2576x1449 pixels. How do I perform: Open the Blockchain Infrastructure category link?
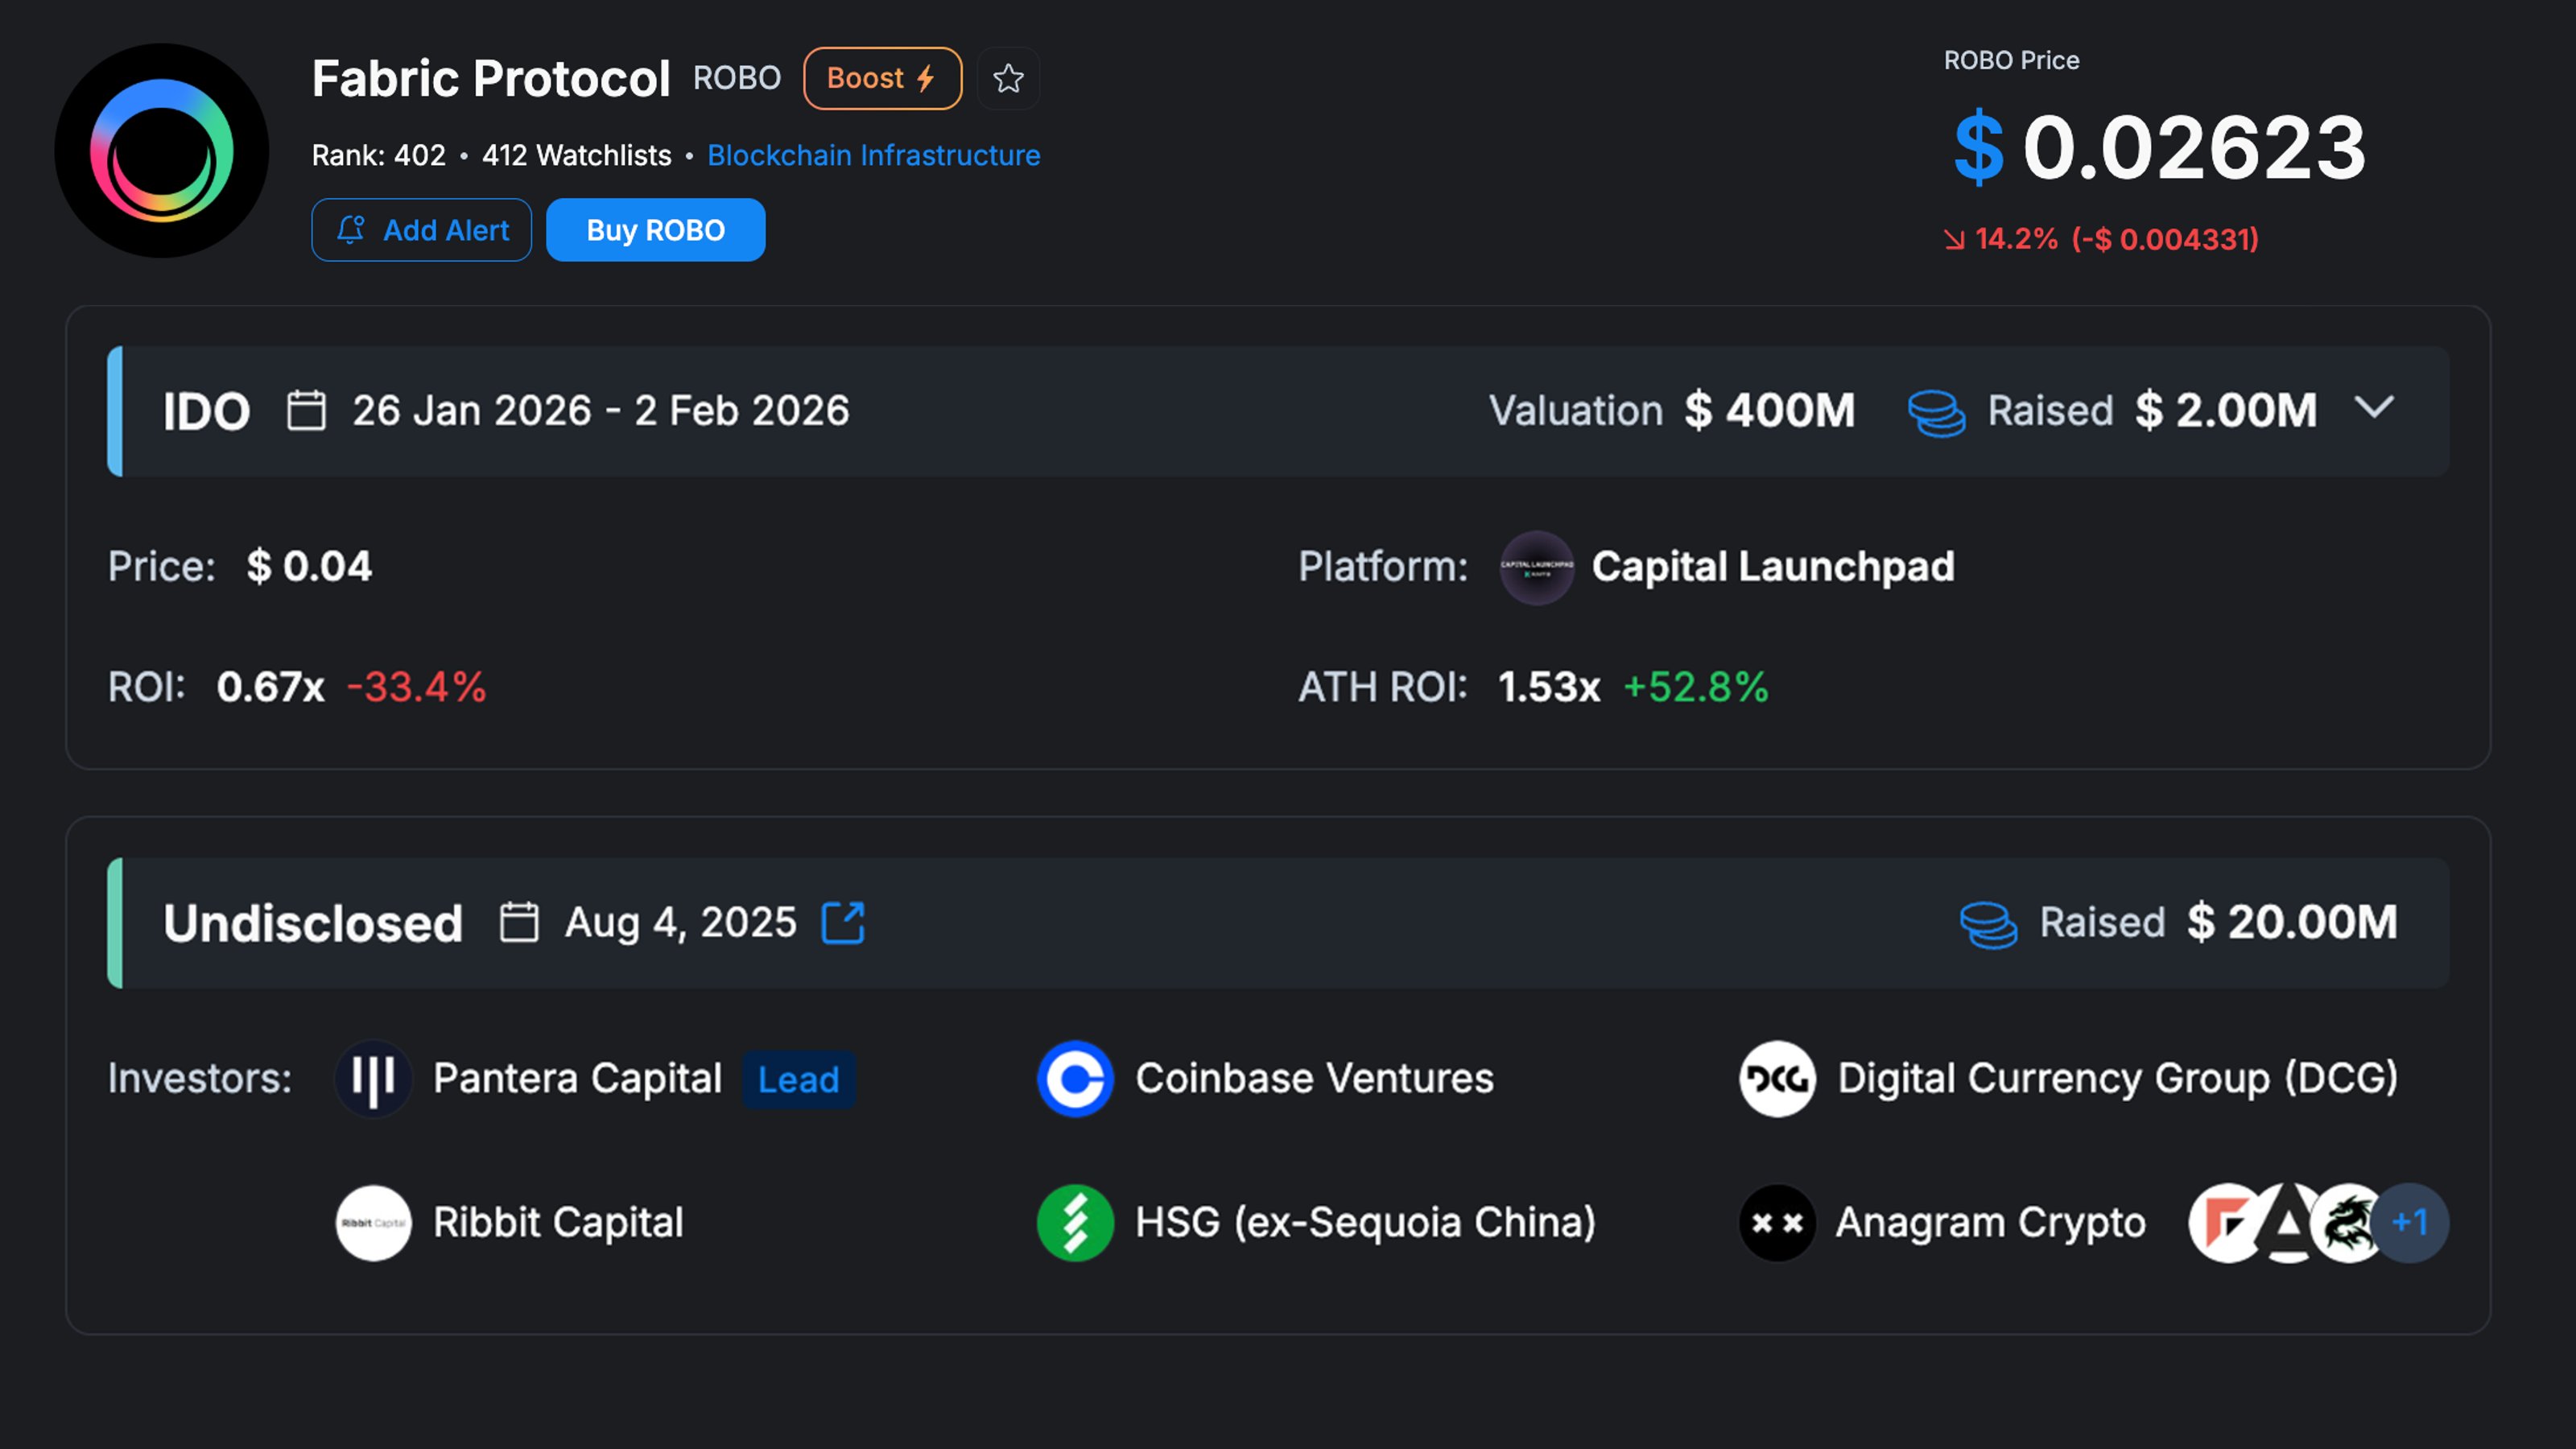(873, 155)
